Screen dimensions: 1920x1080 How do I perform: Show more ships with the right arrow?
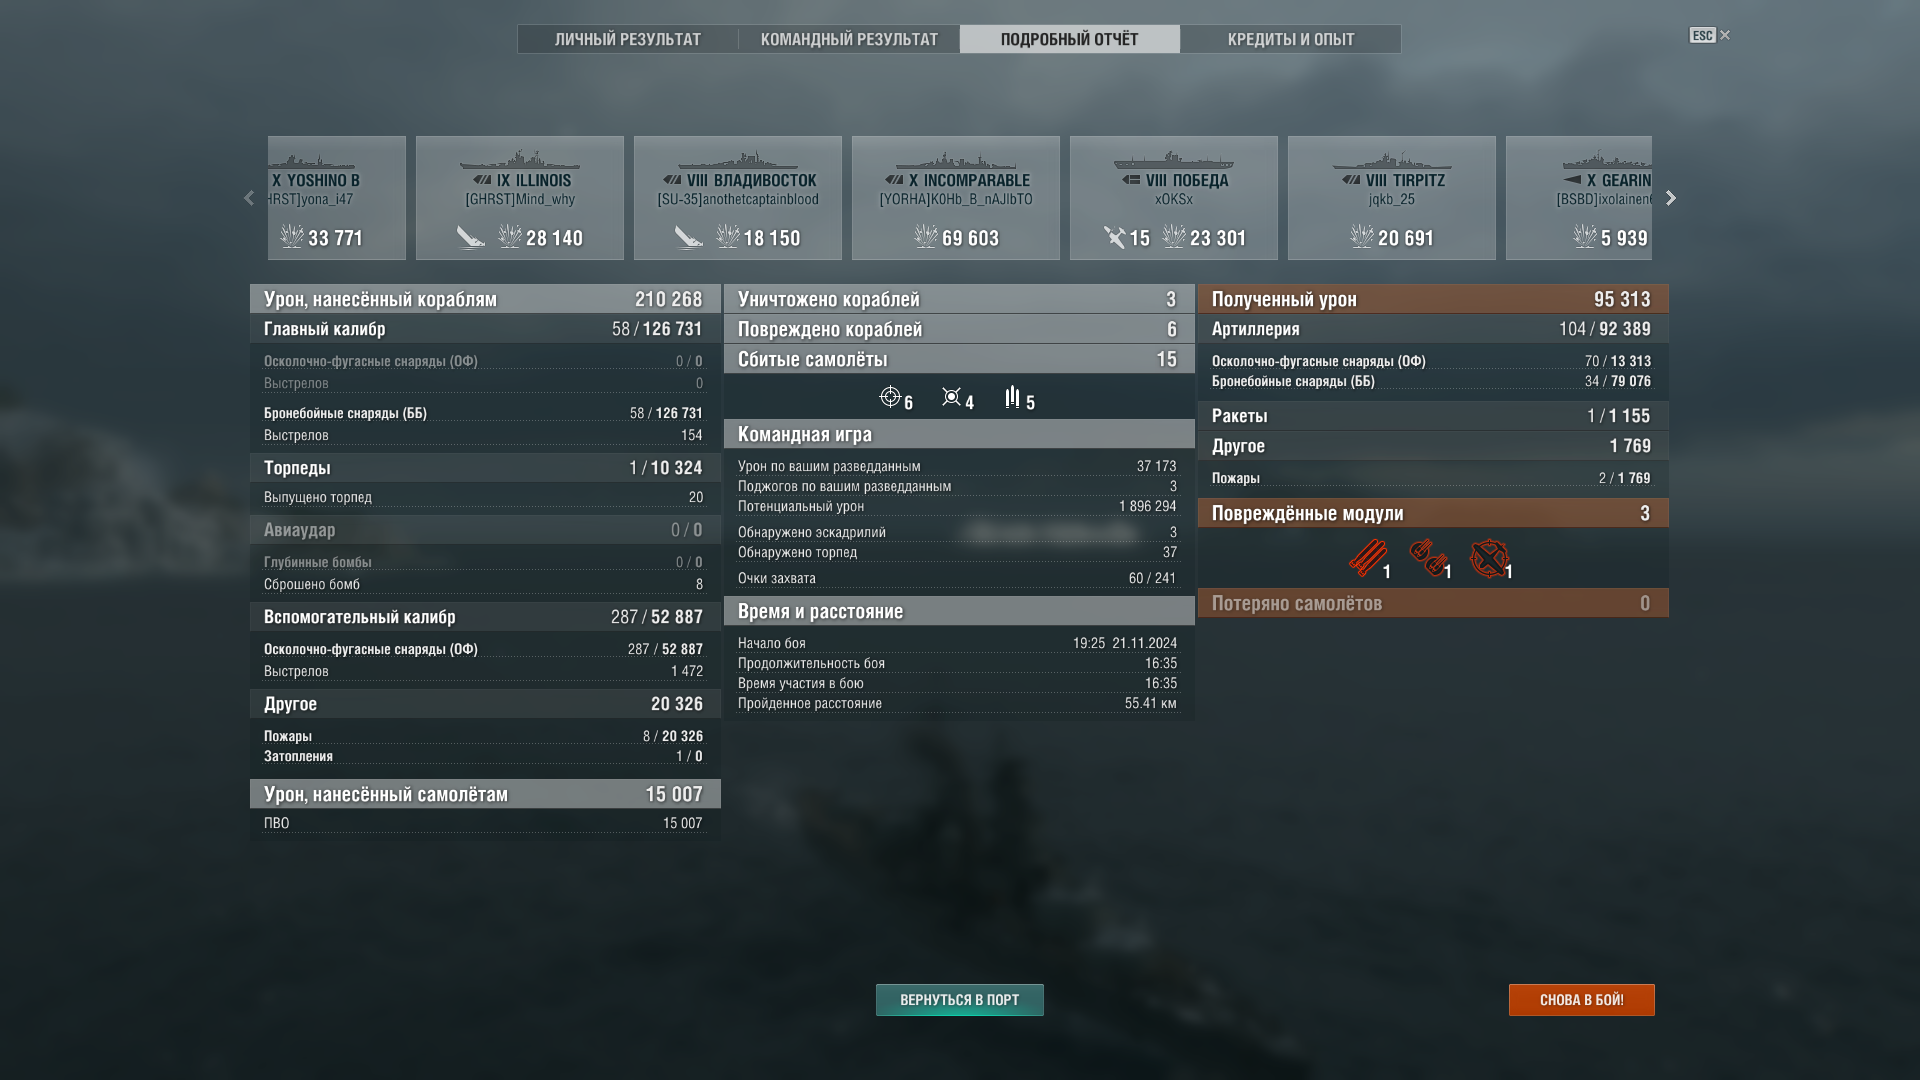pos(1670,198)
